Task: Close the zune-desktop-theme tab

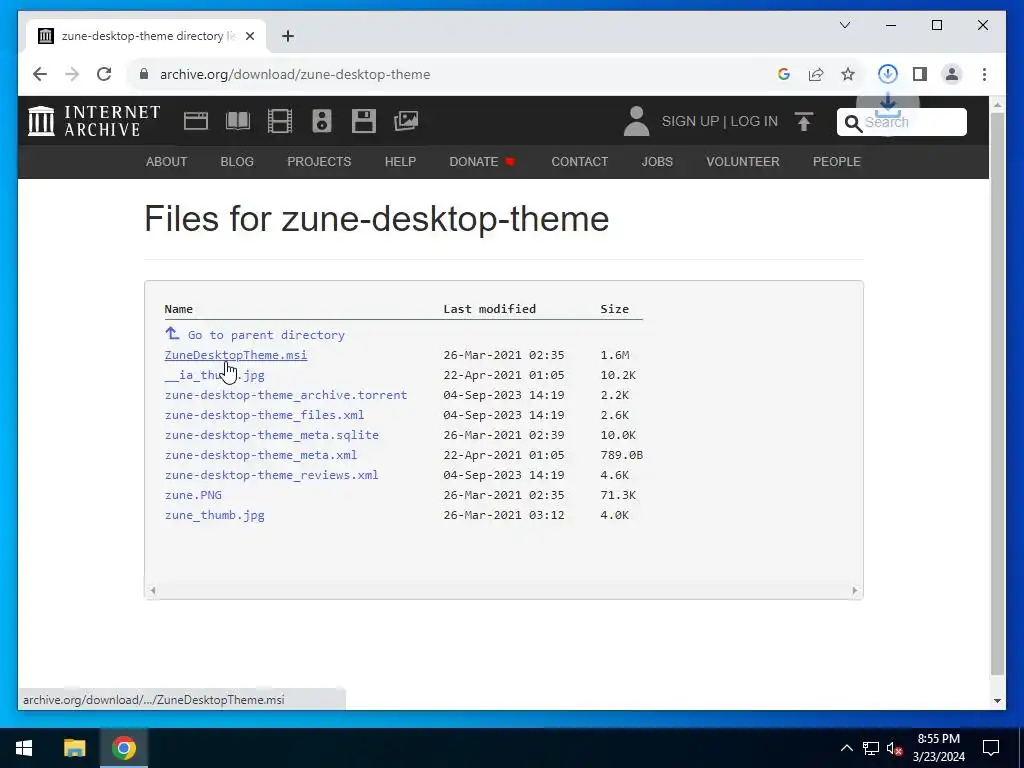Action: [x=249, y=36]
